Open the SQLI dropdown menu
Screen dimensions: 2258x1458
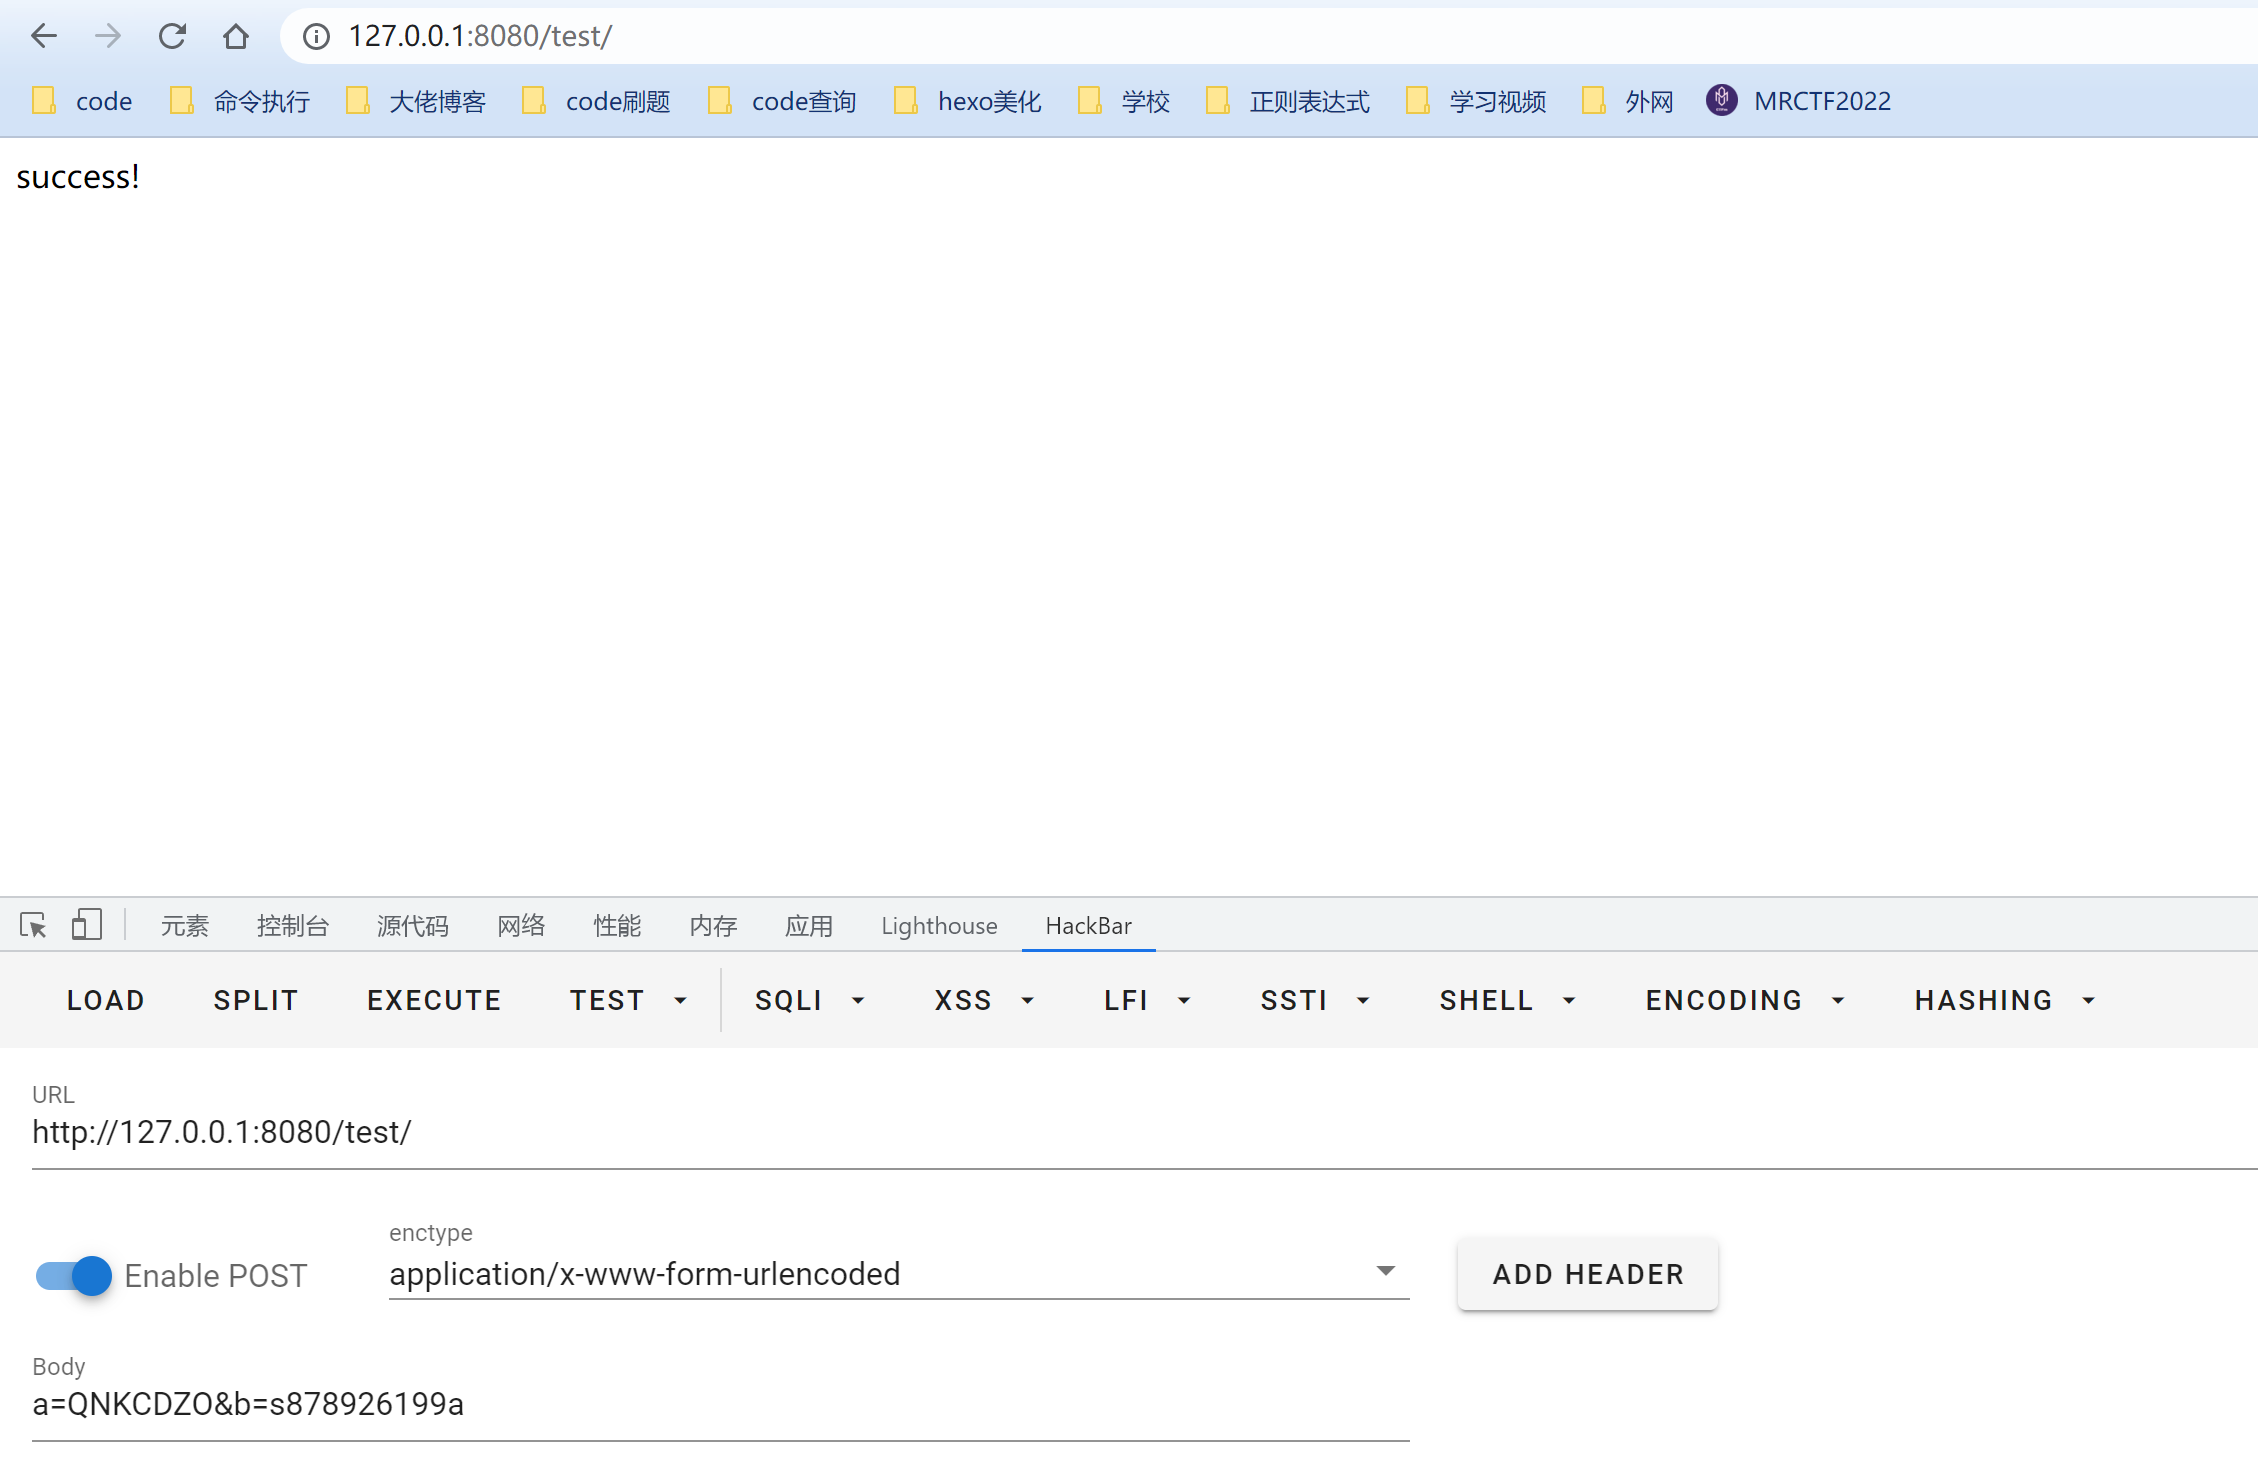[x=809, y=1000]
